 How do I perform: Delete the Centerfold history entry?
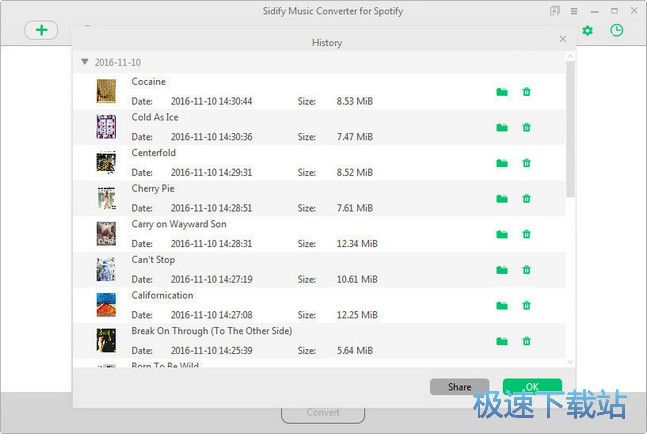click(x=526, y=163)
